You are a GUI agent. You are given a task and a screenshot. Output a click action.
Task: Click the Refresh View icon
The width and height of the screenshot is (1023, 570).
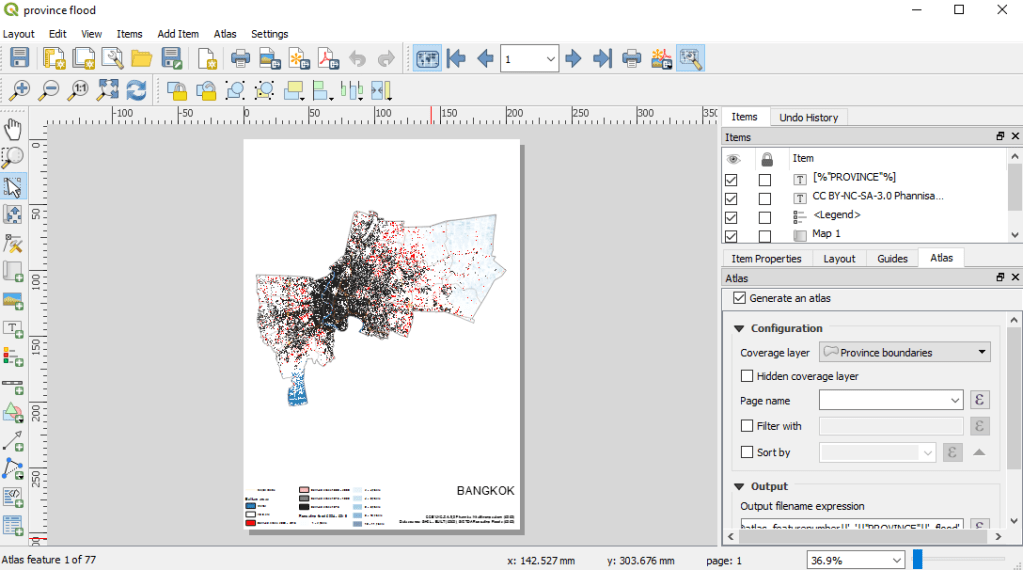[137, 91]
